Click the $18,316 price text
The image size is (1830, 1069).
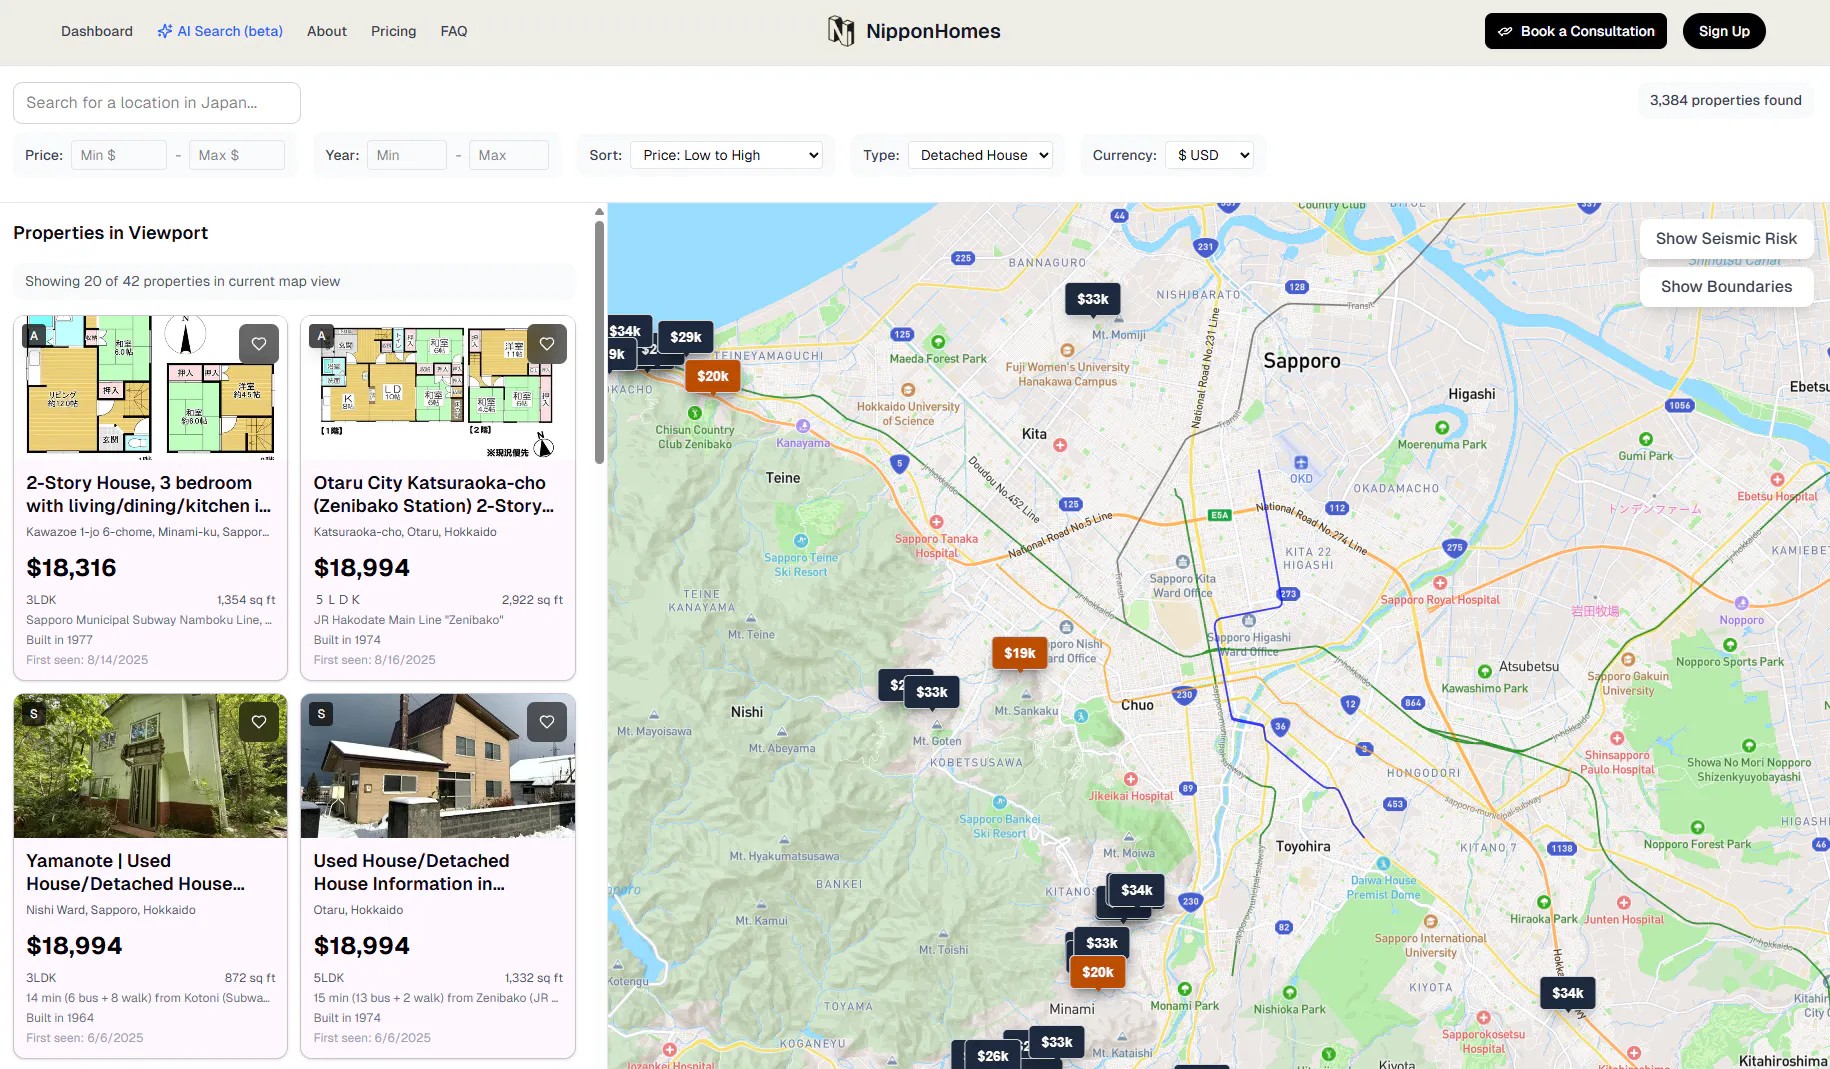pyautogui.click(x=71, y=568)
